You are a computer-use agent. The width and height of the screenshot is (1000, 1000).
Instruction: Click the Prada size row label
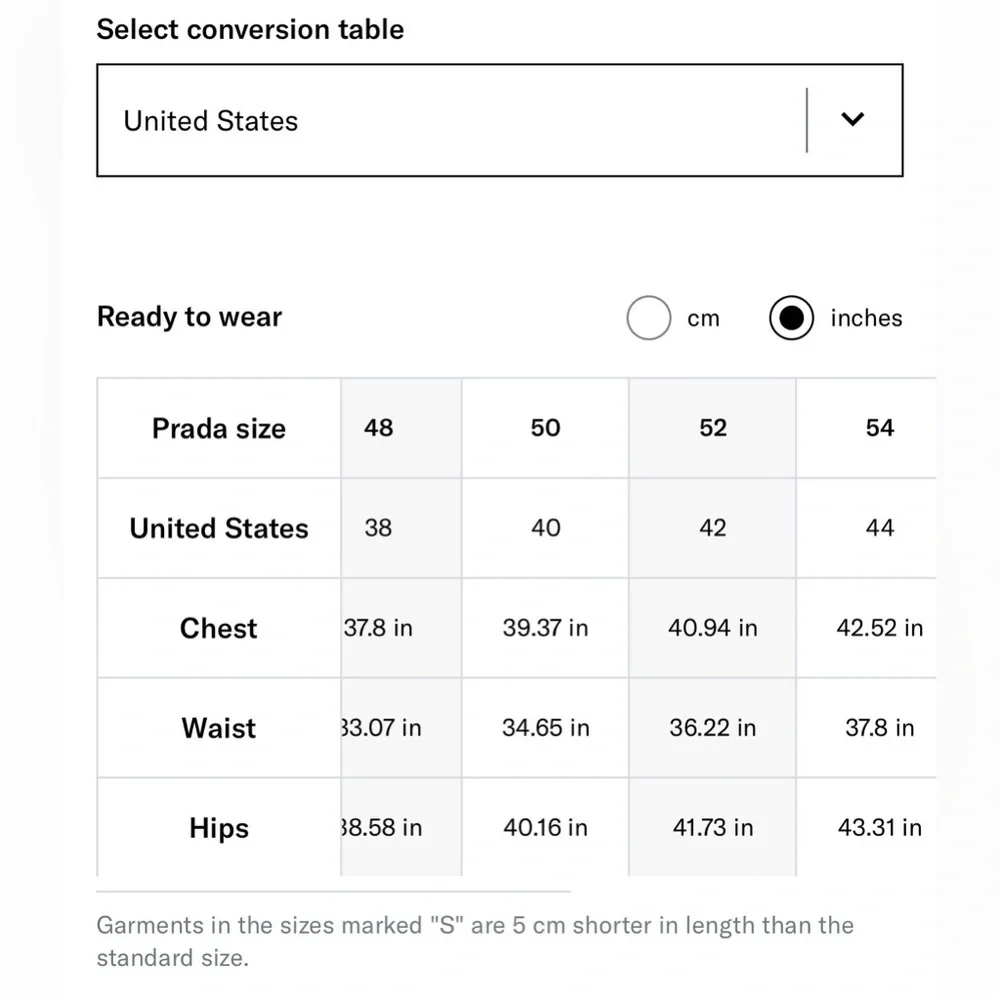[219, 428]
